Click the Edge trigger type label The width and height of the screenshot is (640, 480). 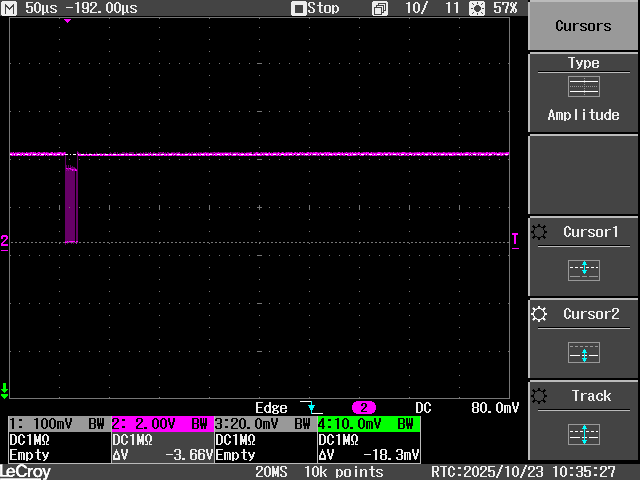271,408
